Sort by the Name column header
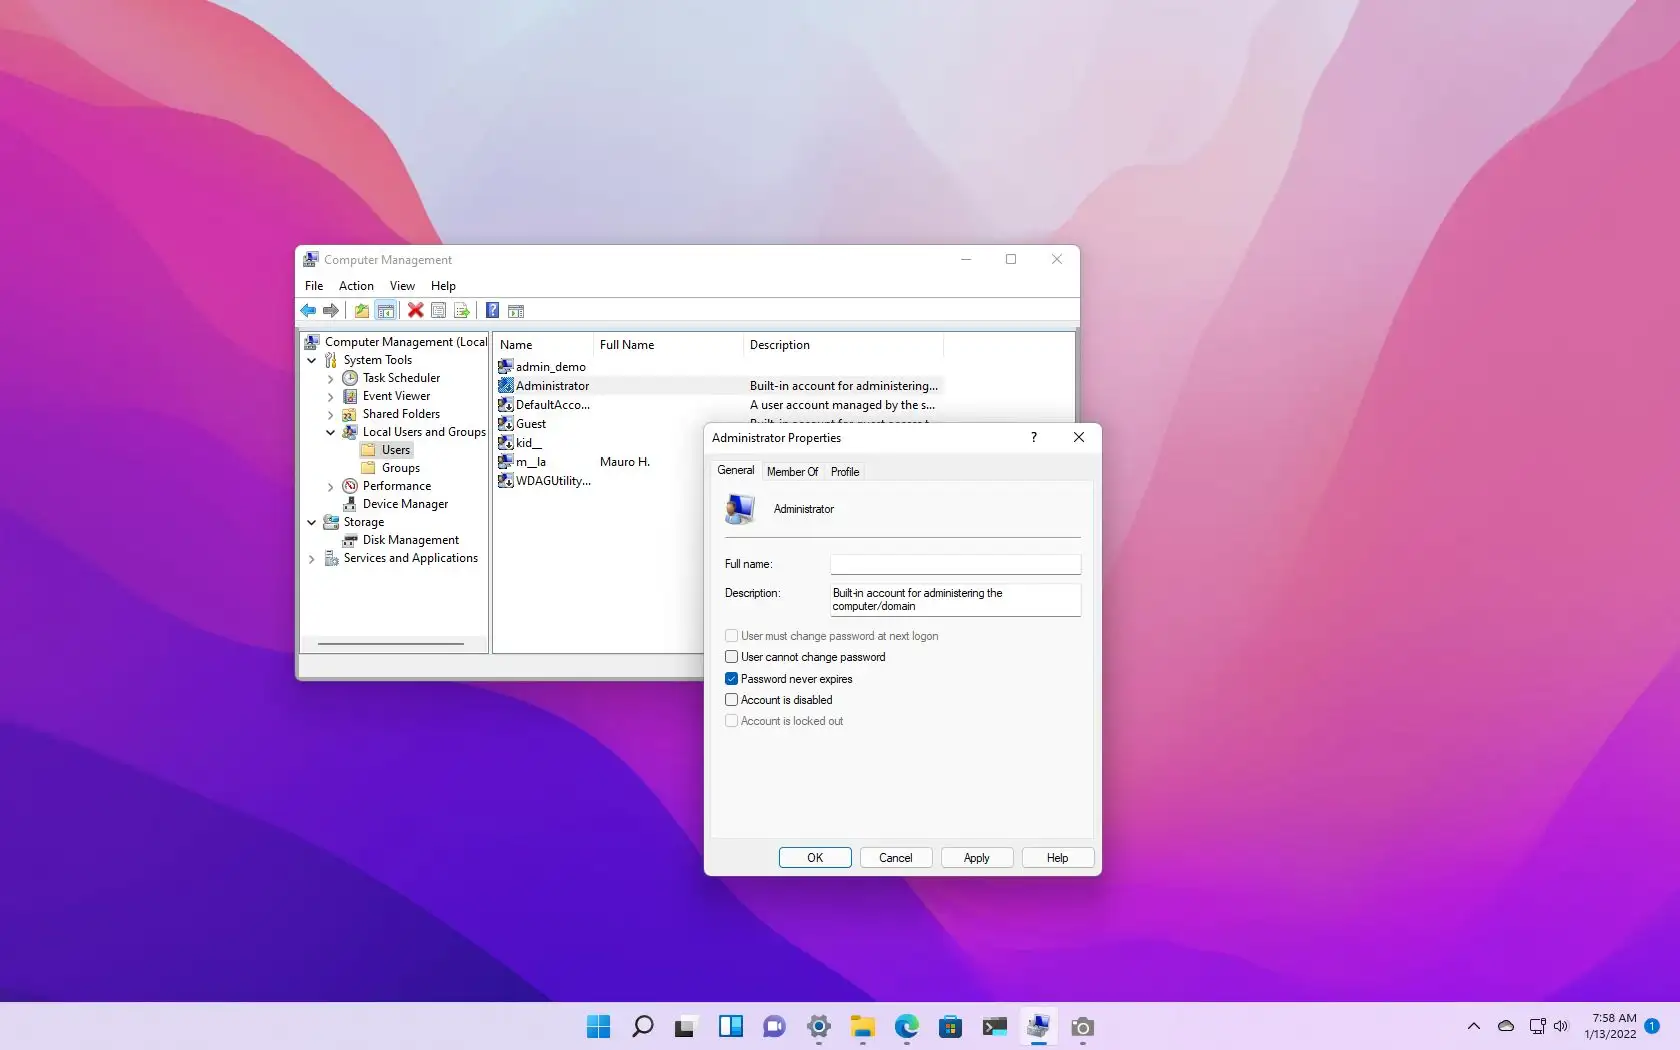The image size is (1680, 1050). tap(544, 345)
